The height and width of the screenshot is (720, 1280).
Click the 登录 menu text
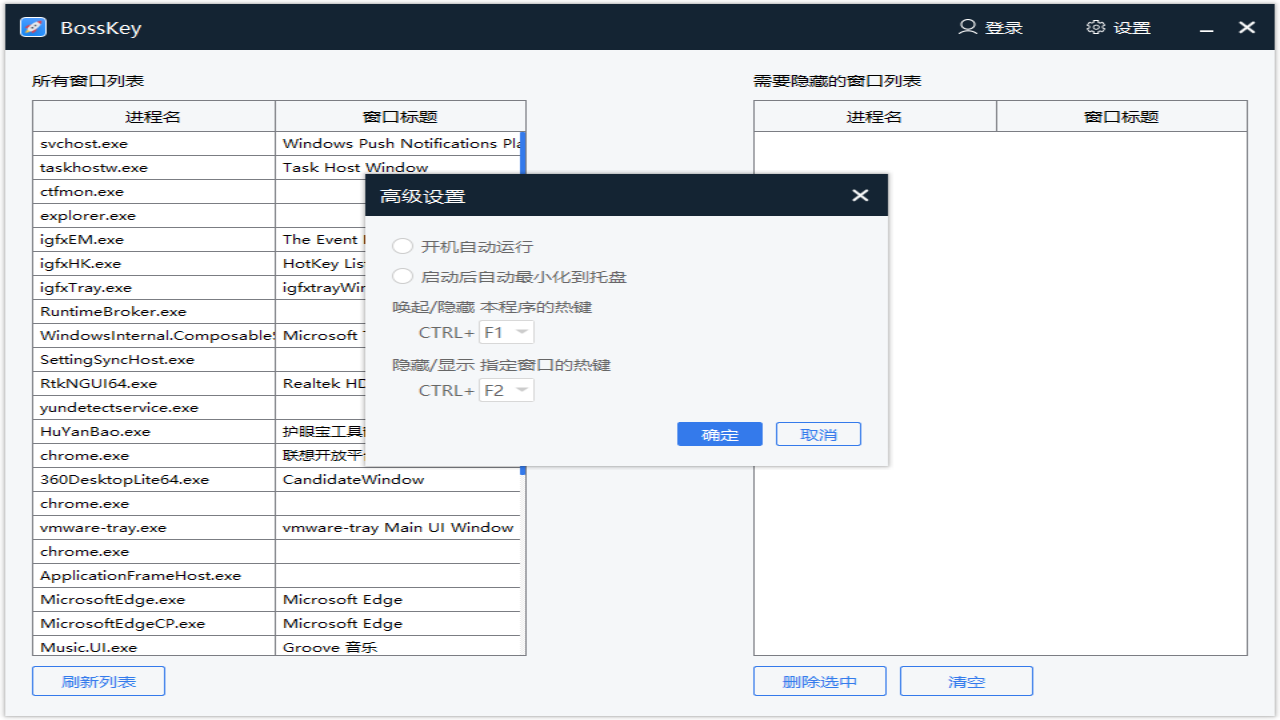point(1003,28)
